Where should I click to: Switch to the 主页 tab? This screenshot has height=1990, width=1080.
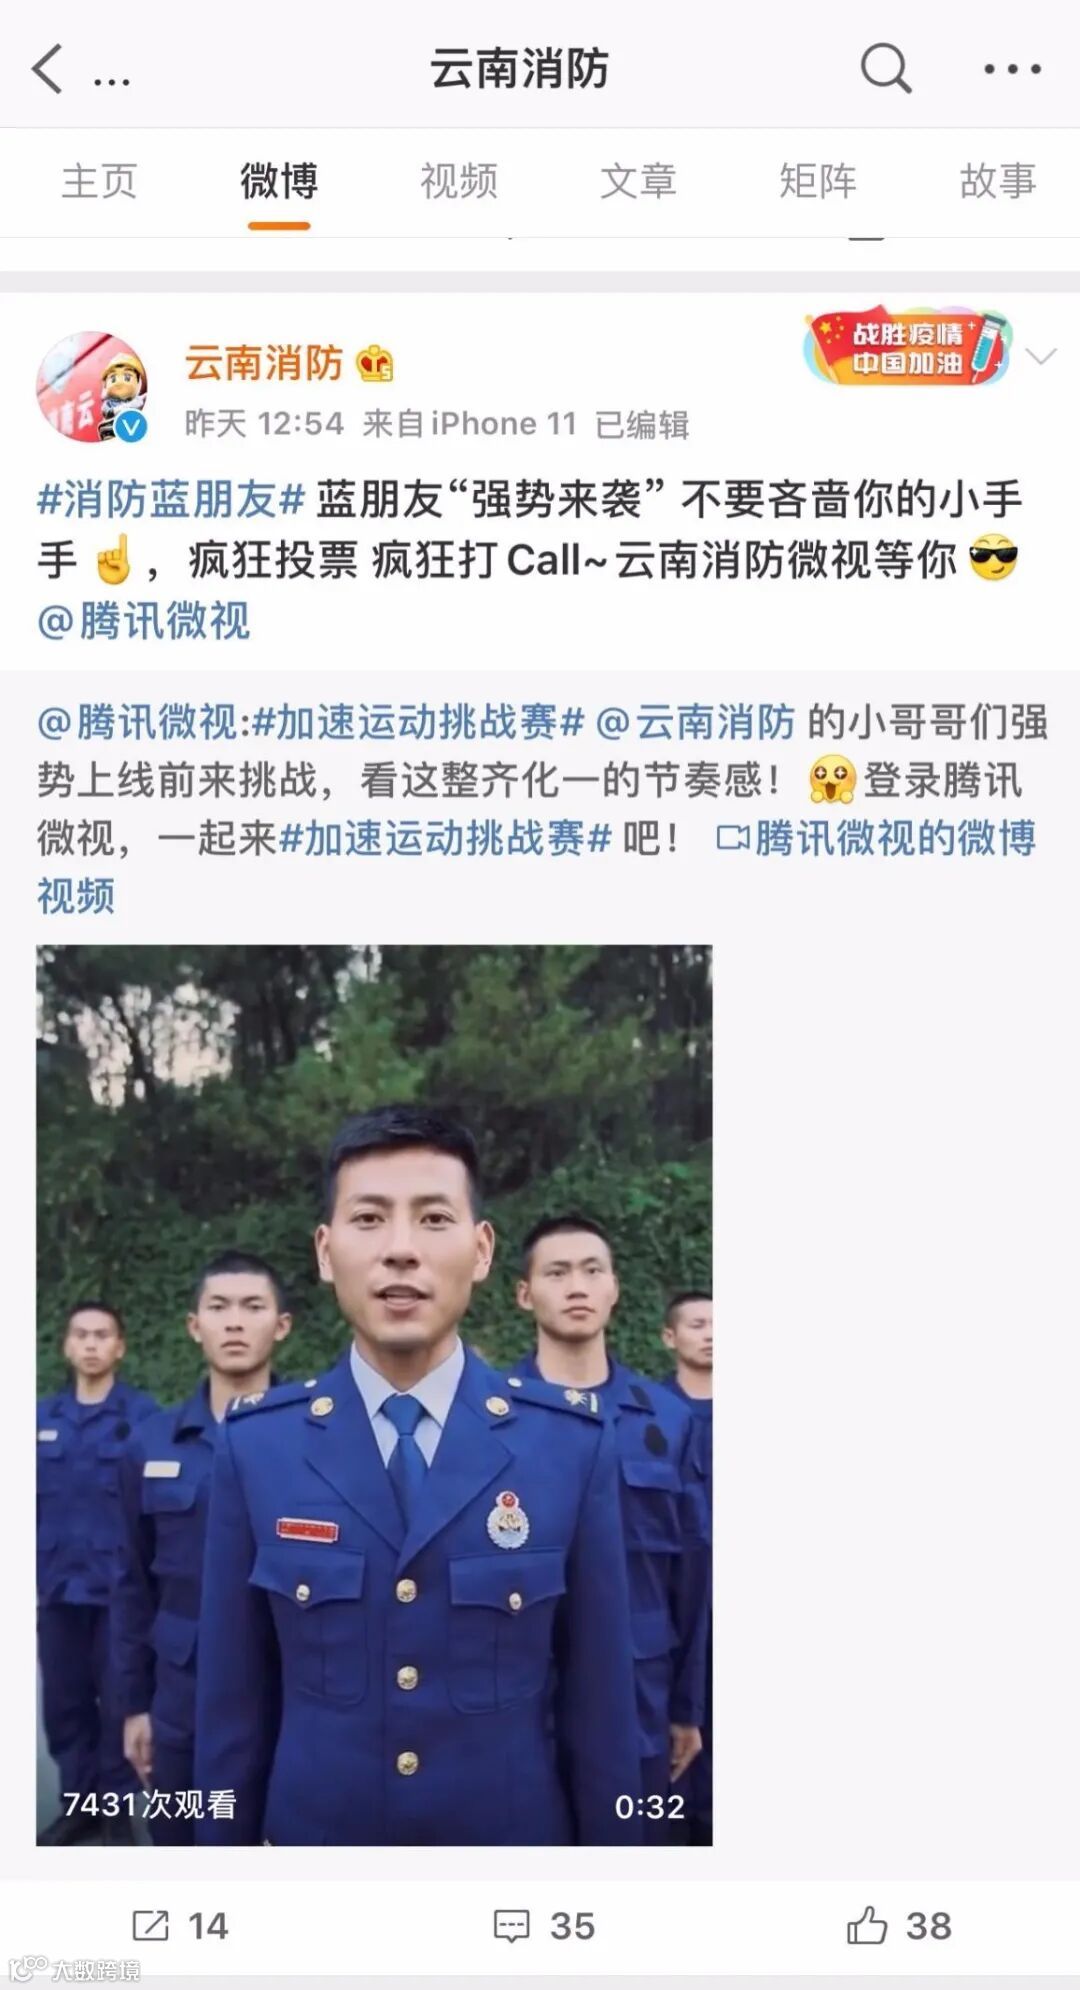pyautogui.click(x=99, y=181)
